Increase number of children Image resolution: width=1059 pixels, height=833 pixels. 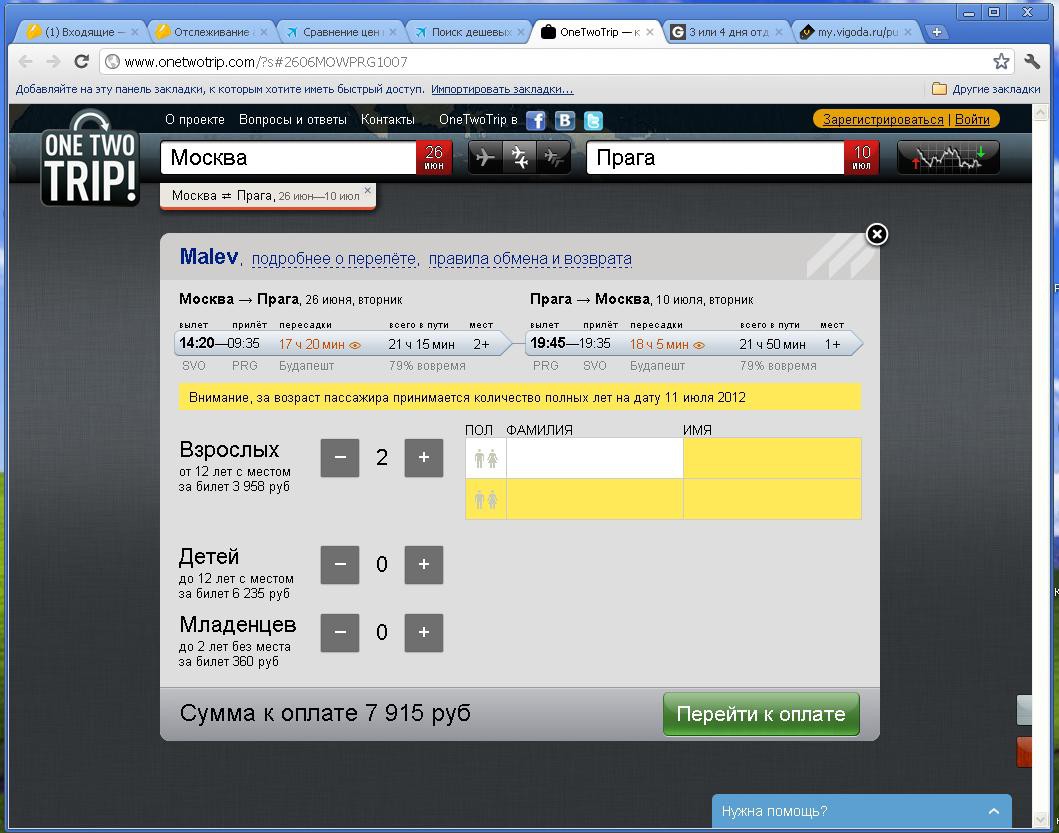(x=423, y=565)
